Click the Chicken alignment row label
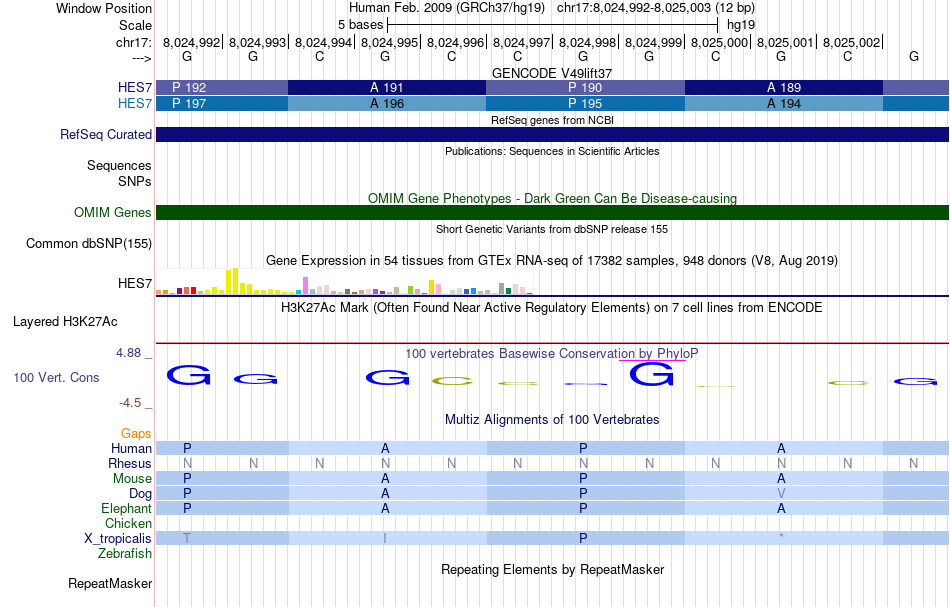 coord(128,523)
